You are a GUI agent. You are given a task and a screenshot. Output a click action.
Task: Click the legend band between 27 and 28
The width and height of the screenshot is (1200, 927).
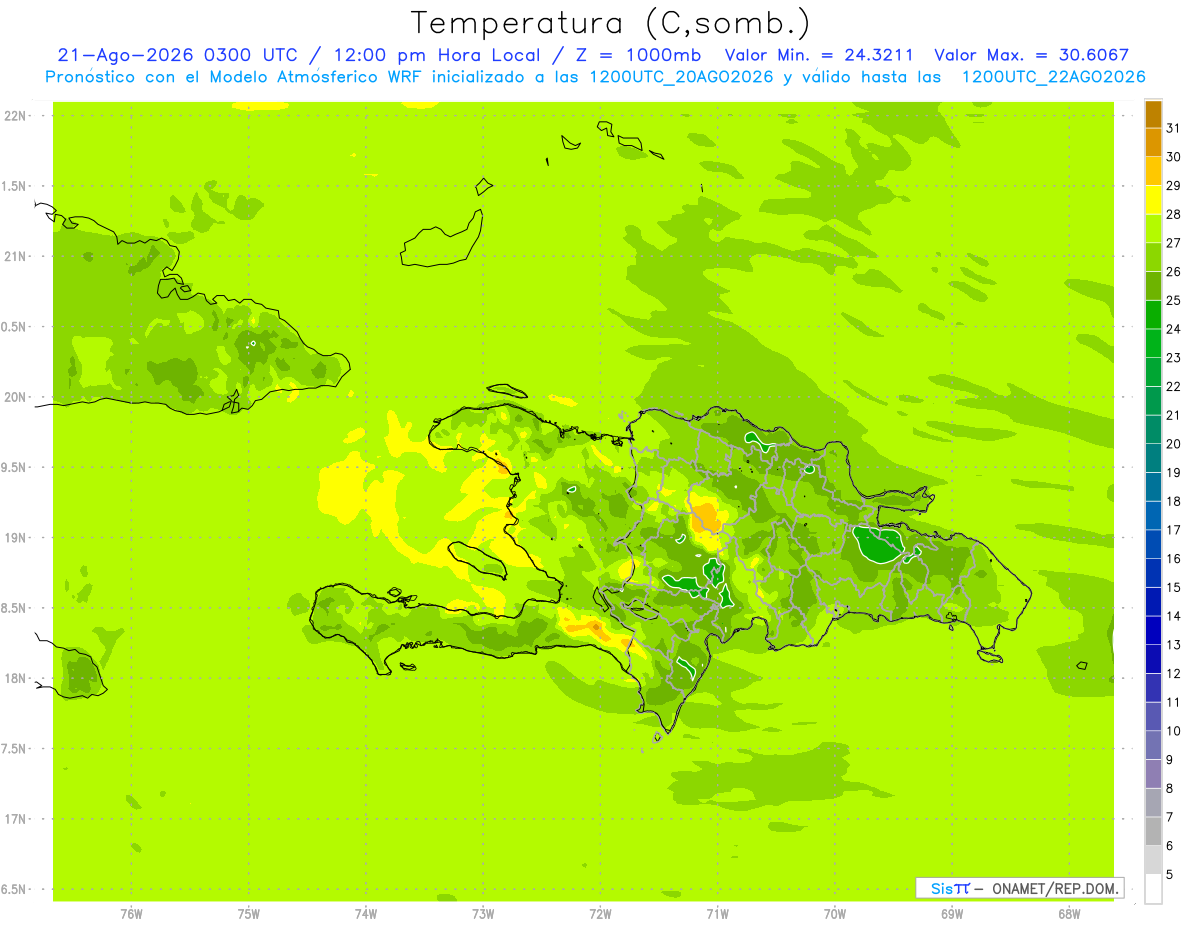(x=1153, y=228)
